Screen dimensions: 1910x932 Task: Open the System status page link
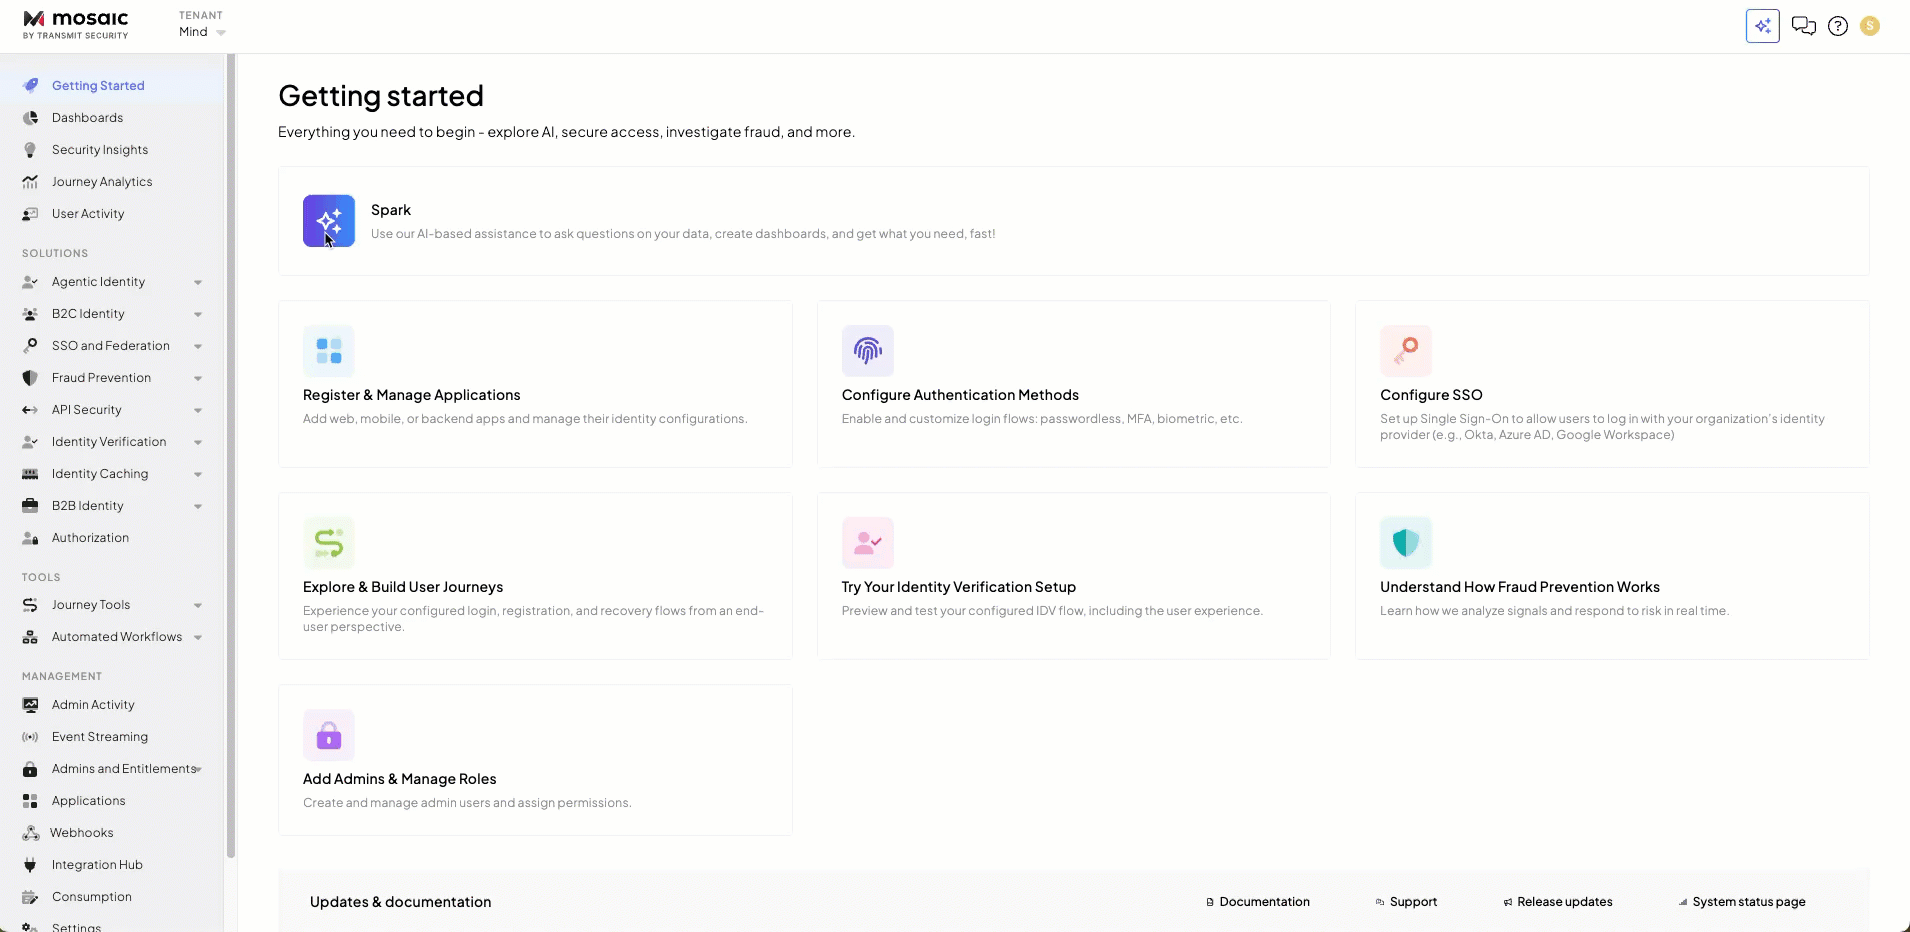1748,902
